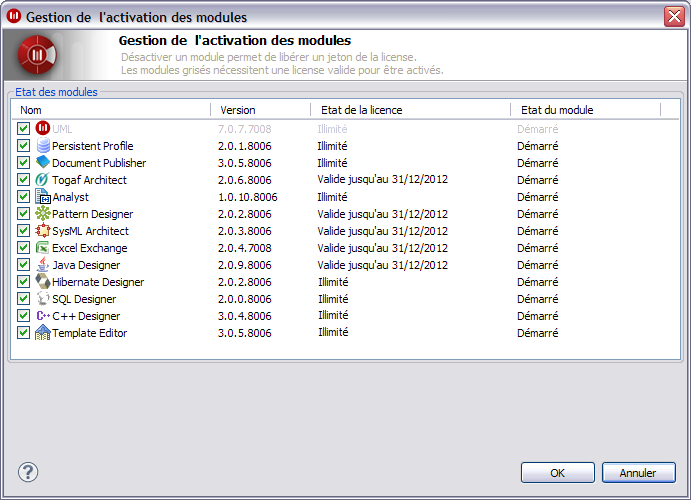
Task: Select the SQL Designer name text
Action: [84, 299]
